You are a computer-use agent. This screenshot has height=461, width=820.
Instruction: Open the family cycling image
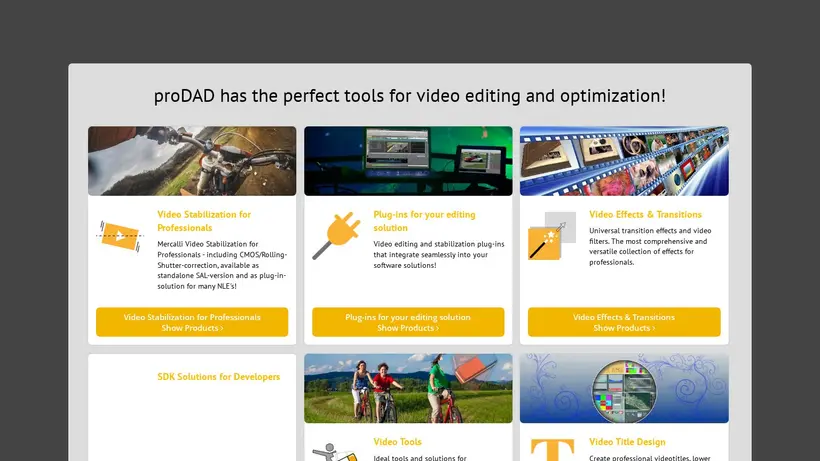pos(408,388)
